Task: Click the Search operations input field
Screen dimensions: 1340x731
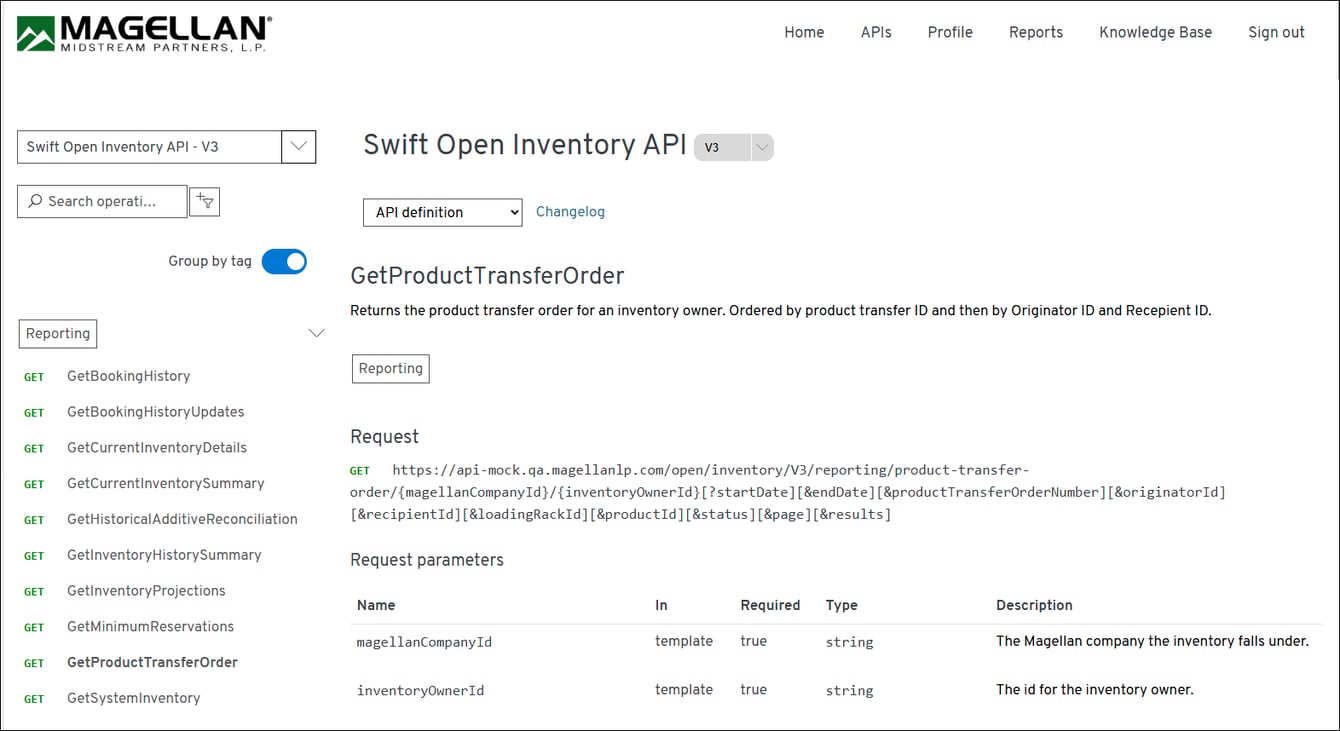Action: (102, 201)
